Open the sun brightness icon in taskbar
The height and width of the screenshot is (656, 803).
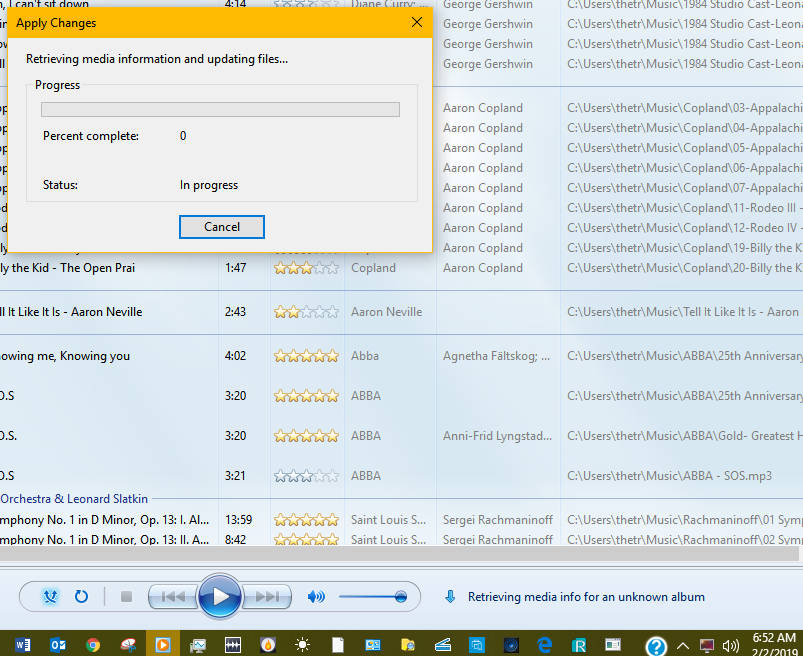[x=303, y=644]
